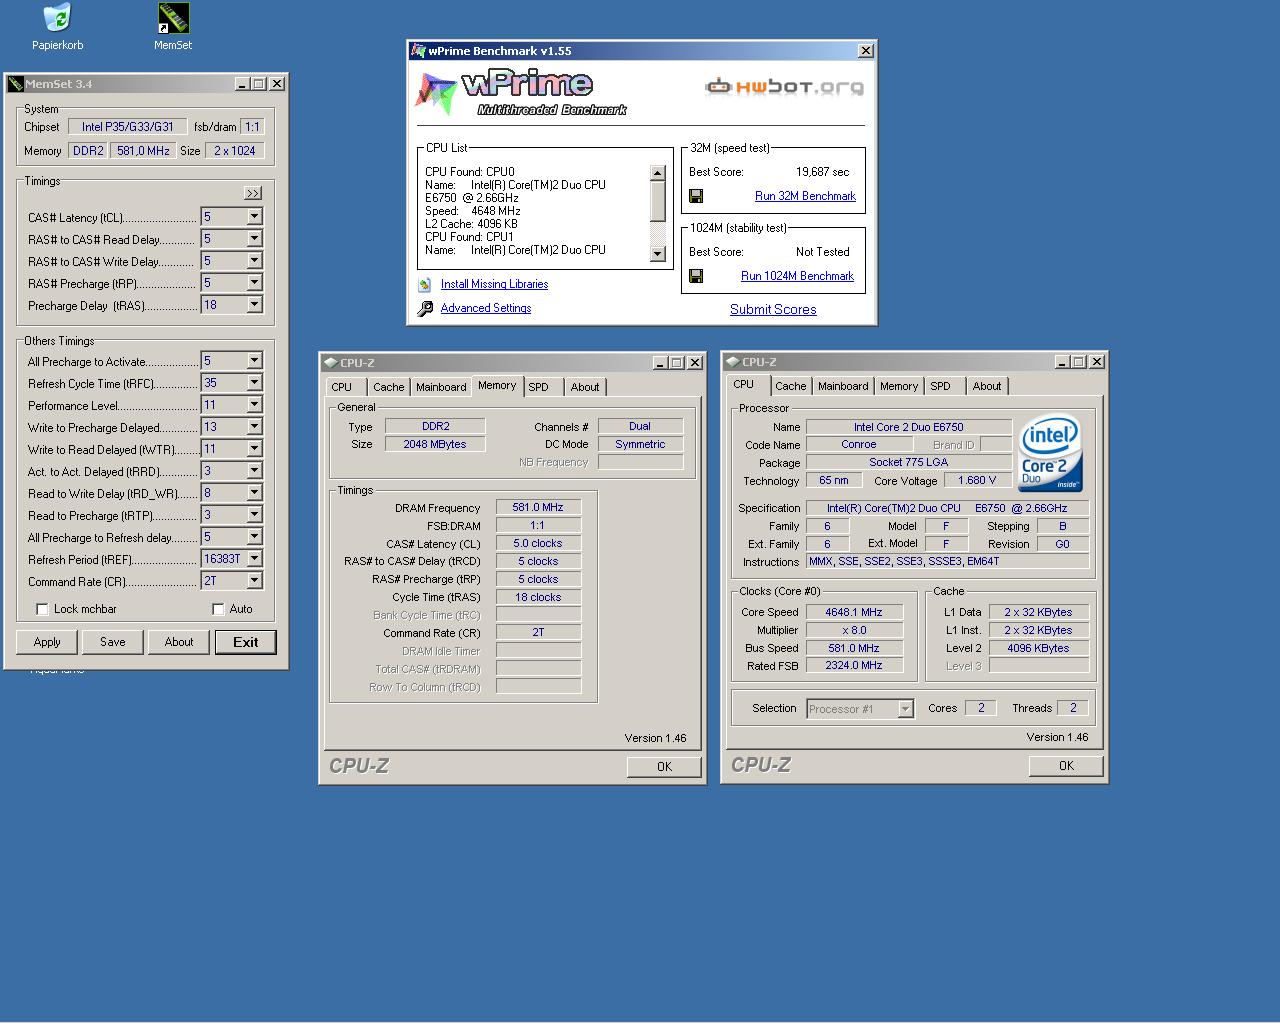This screenshot has width=1280, height=1024.
Task: Click the Intel Core 2 Duo E6750 name field
Action: click(909, 427)
